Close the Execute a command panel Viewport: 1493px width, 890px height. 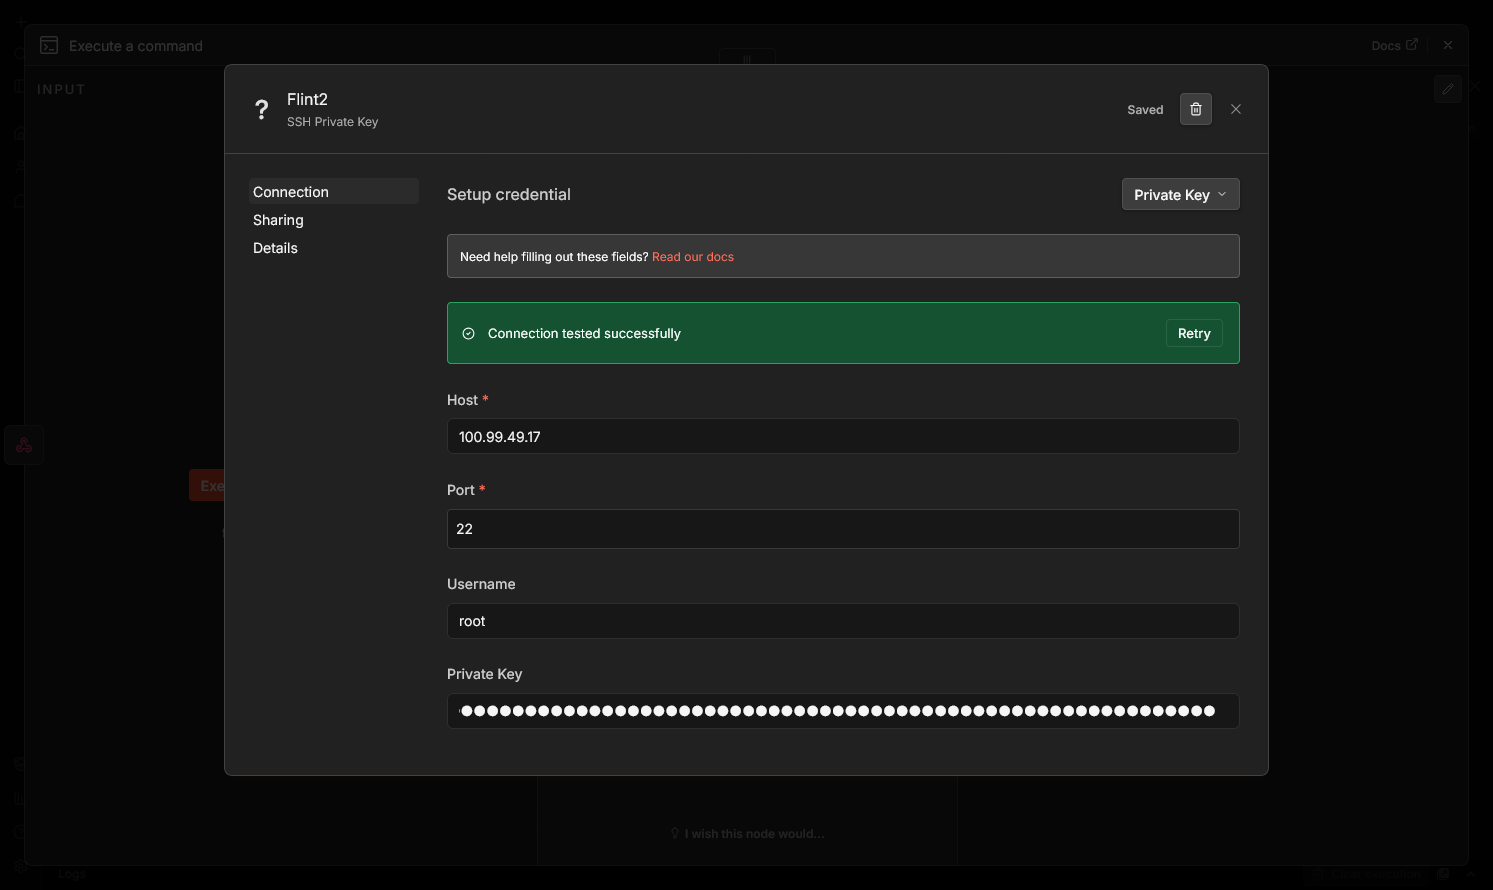(x=1447, y=45)
